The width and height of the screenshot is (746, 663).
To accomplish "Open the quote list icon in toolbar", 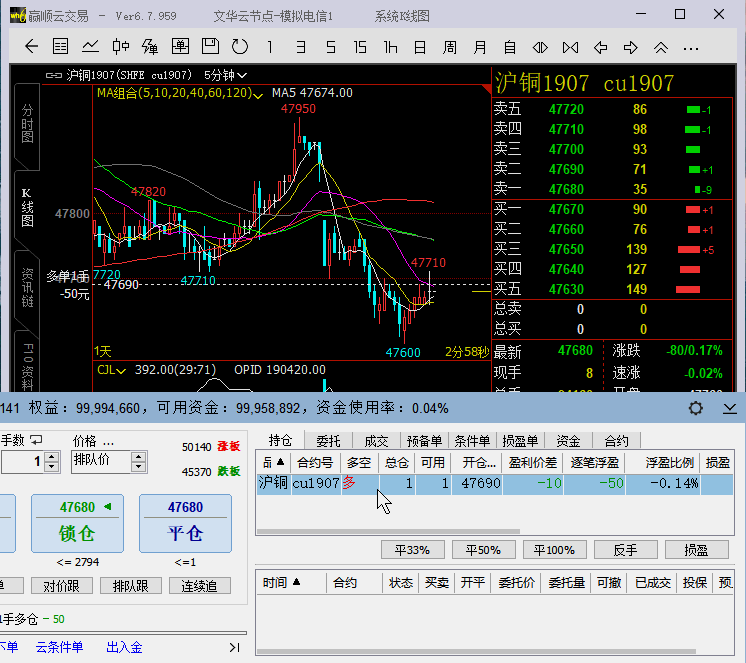I will point(60,47).
